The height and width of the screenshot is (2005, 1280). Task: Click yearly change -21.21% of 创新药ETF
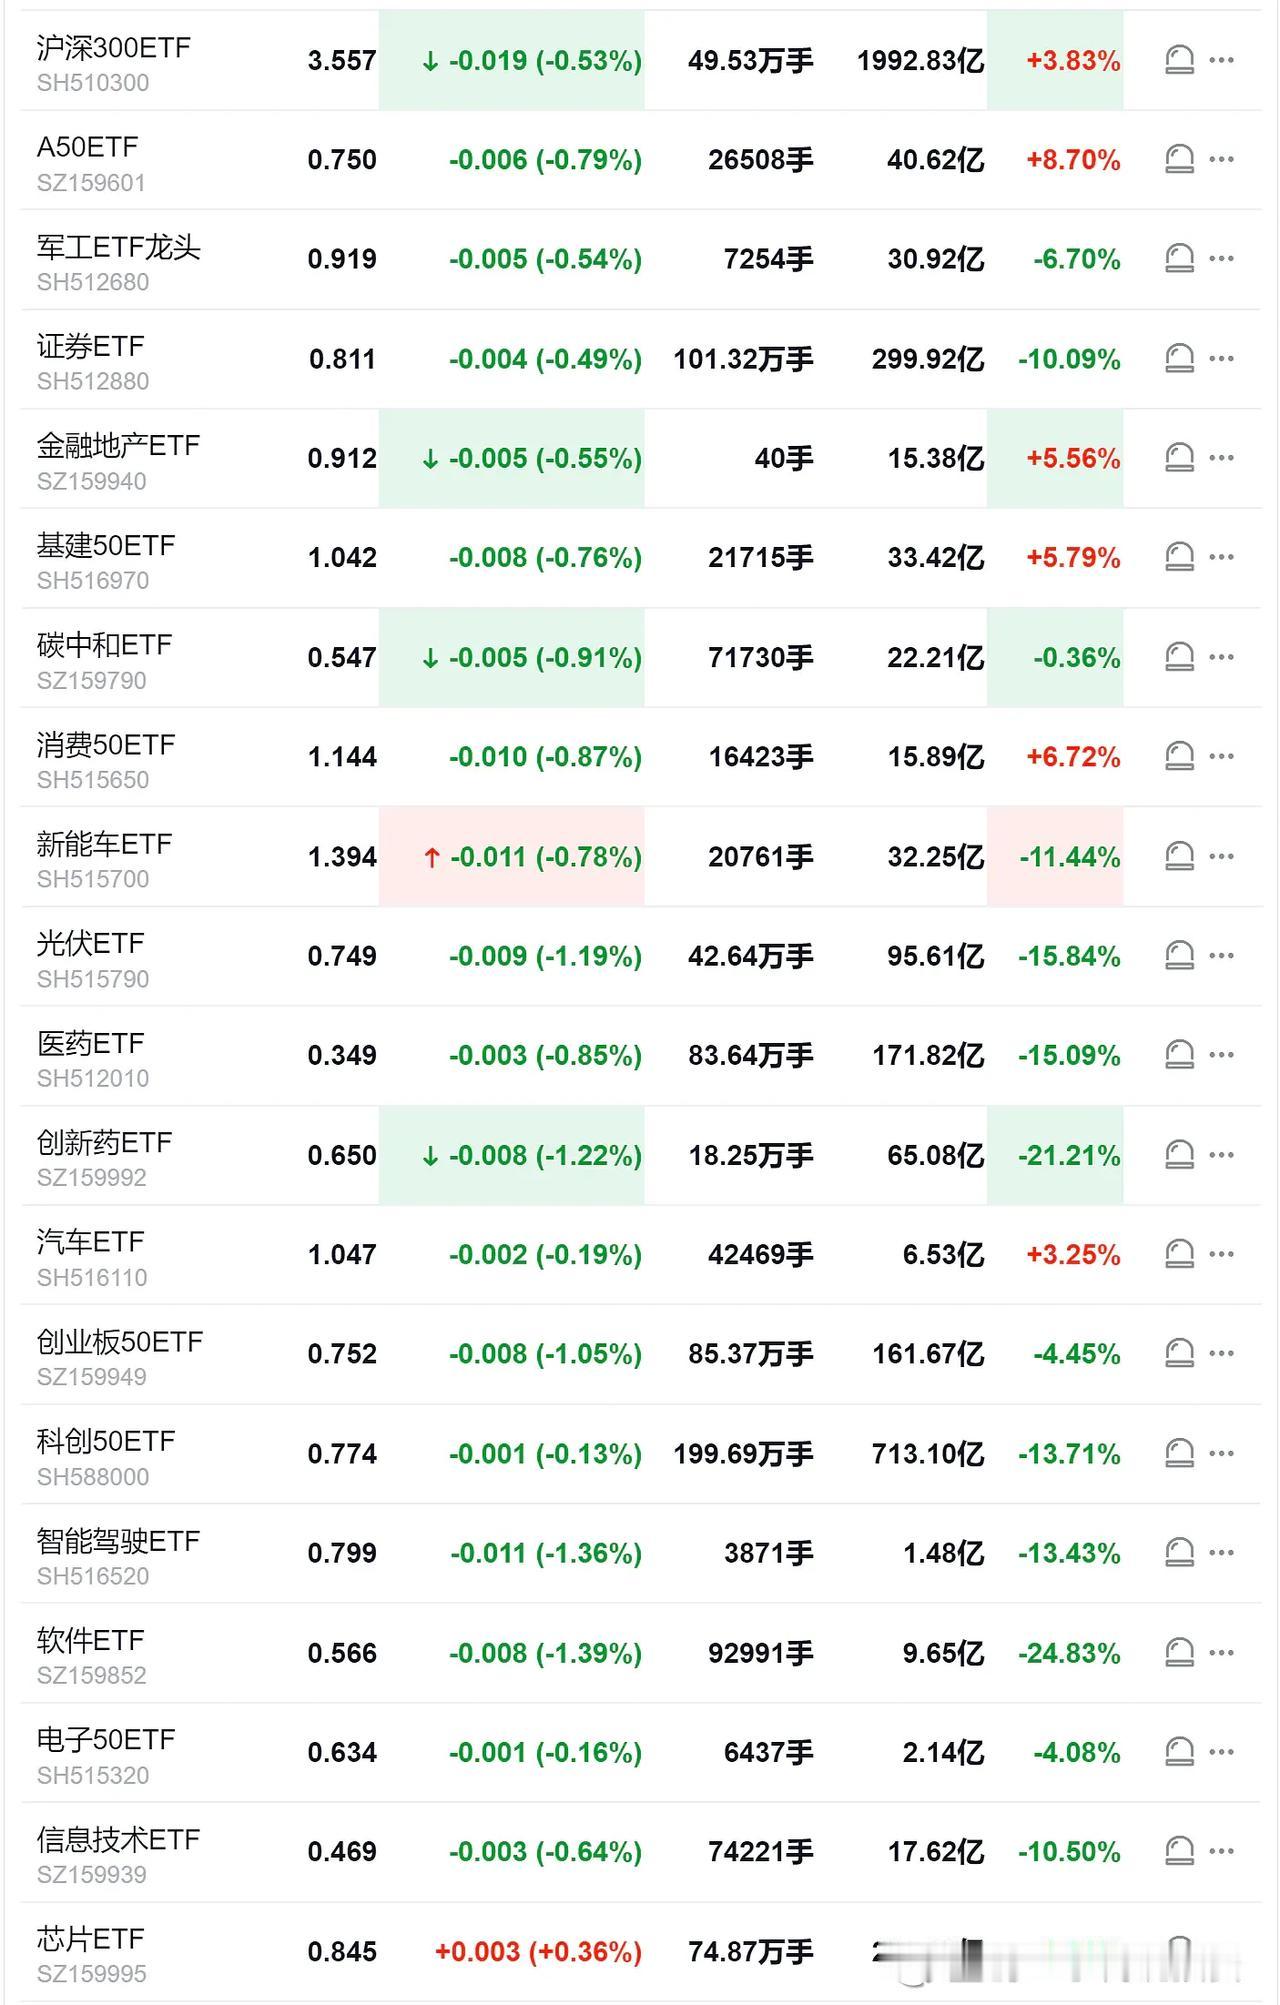[x=1069, y=1155]
